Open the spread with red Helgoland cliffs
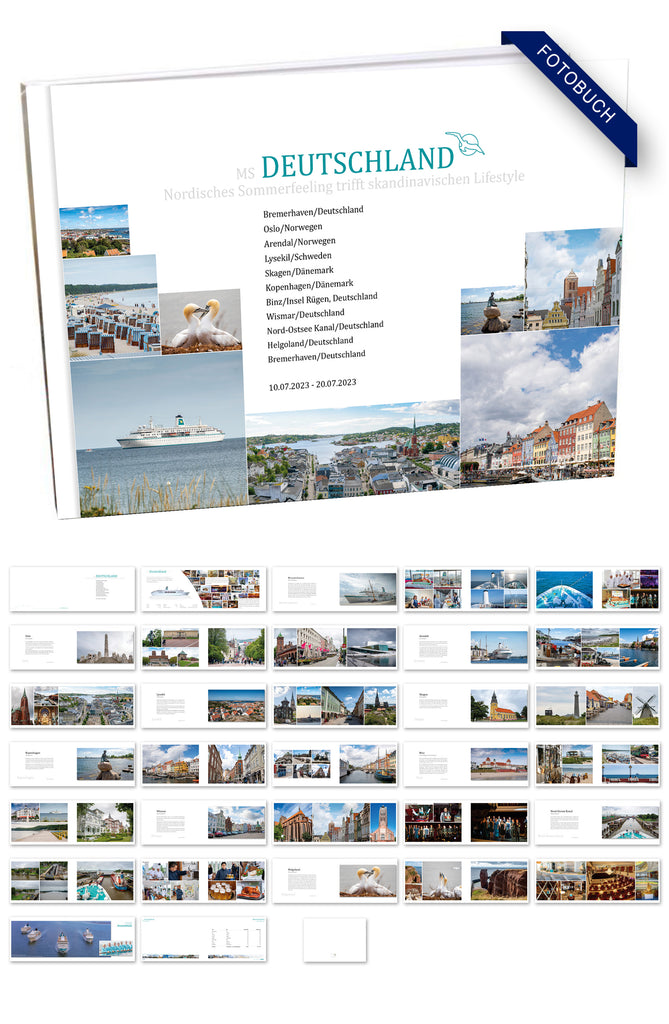The height and width of the screenshot is (1024, 669). 466,880
